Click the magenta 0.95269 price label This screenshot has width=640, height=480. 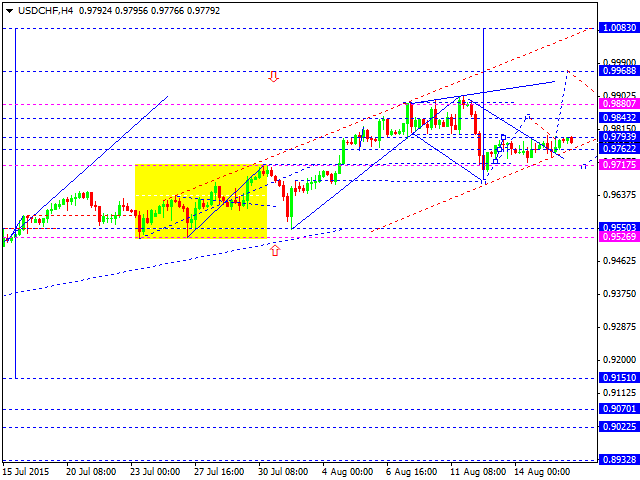tap(618, 237)
